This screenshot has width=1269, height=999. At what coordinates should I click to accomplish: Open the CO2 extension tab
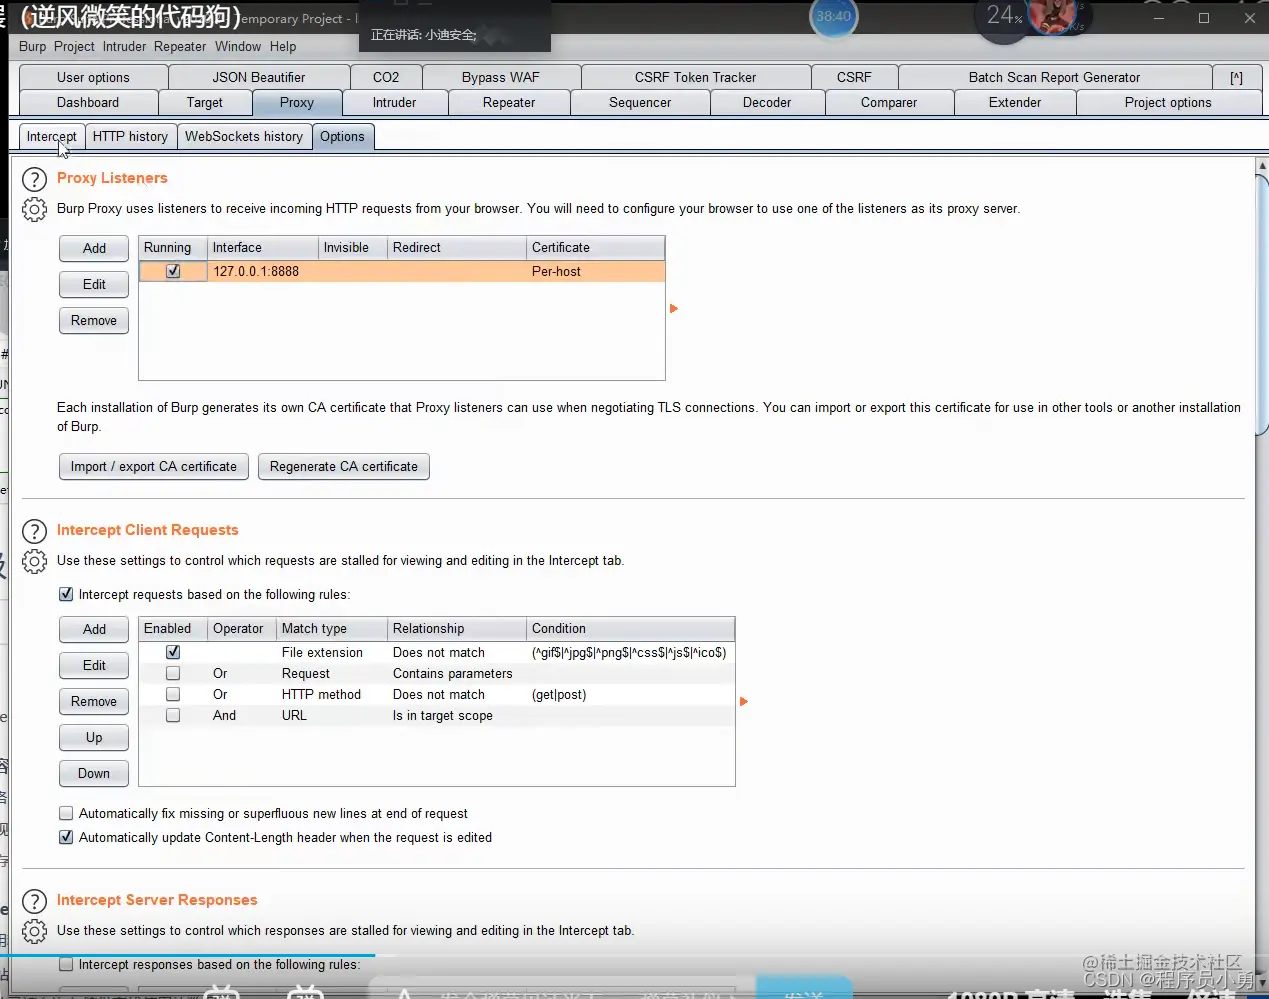click(386, 77)
